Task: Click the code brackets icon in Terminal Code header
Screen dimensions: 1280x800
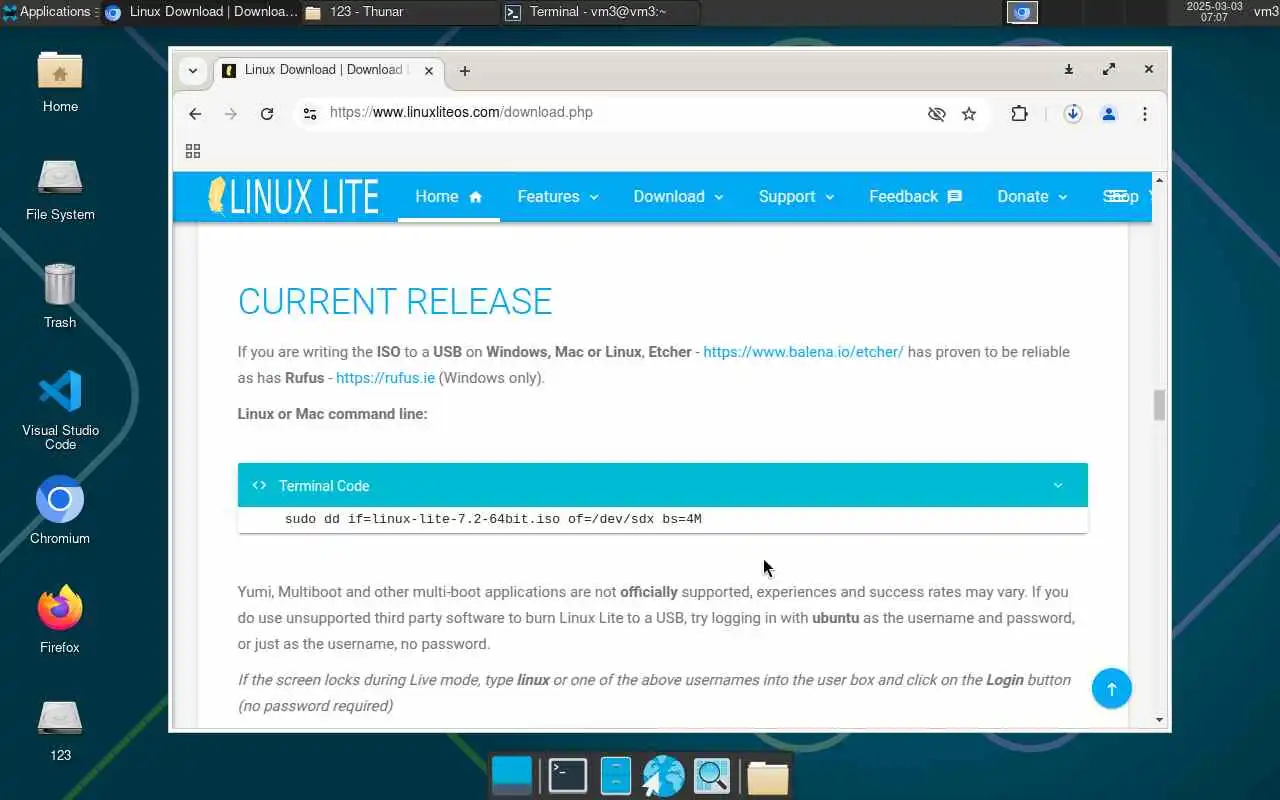Action: pyautogui.click(x=259, y=485)
